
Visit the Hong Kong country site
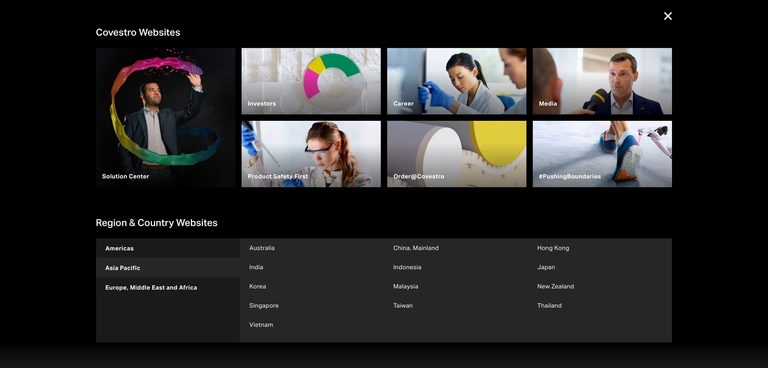click(x=553, y=248)
